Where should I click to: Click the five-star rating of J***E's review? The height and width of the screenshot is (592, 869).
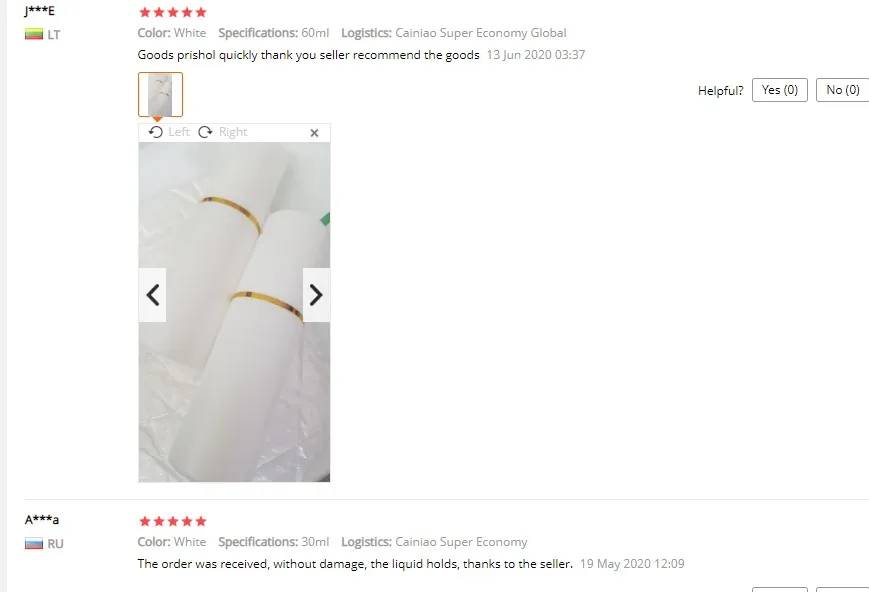click(x=173, y=12)
